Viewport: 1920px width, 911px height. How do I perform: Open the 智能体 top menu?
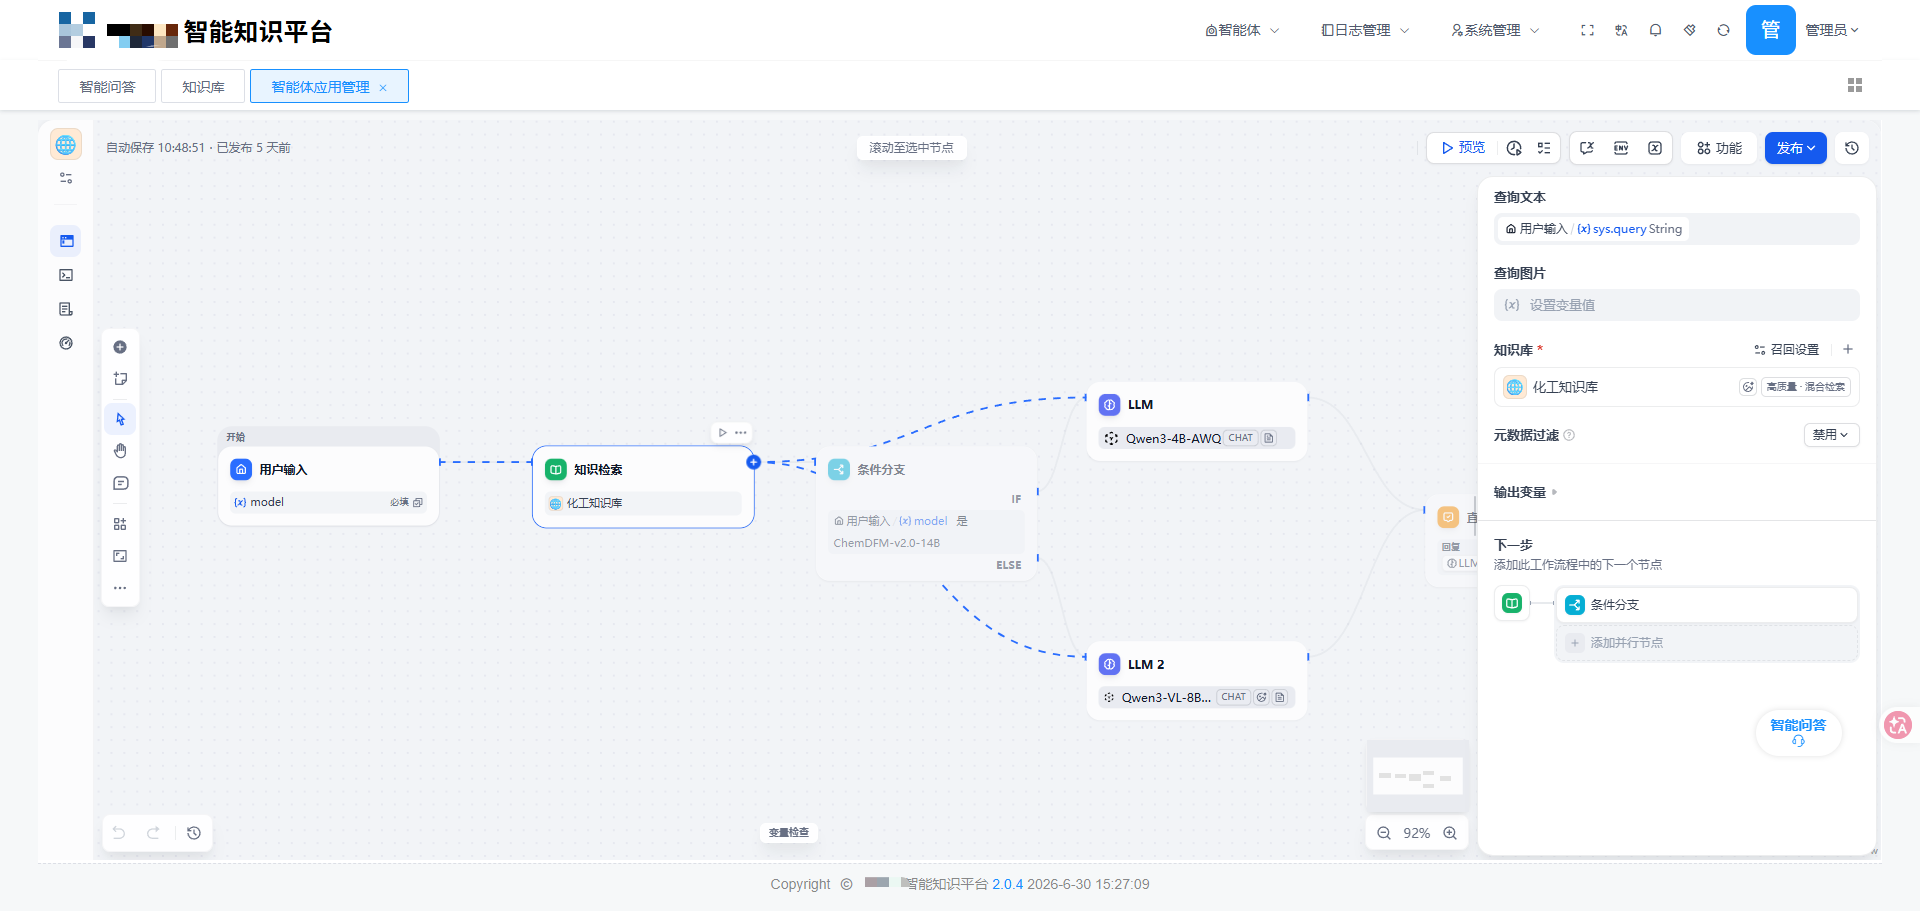(x=1242, y=30)
